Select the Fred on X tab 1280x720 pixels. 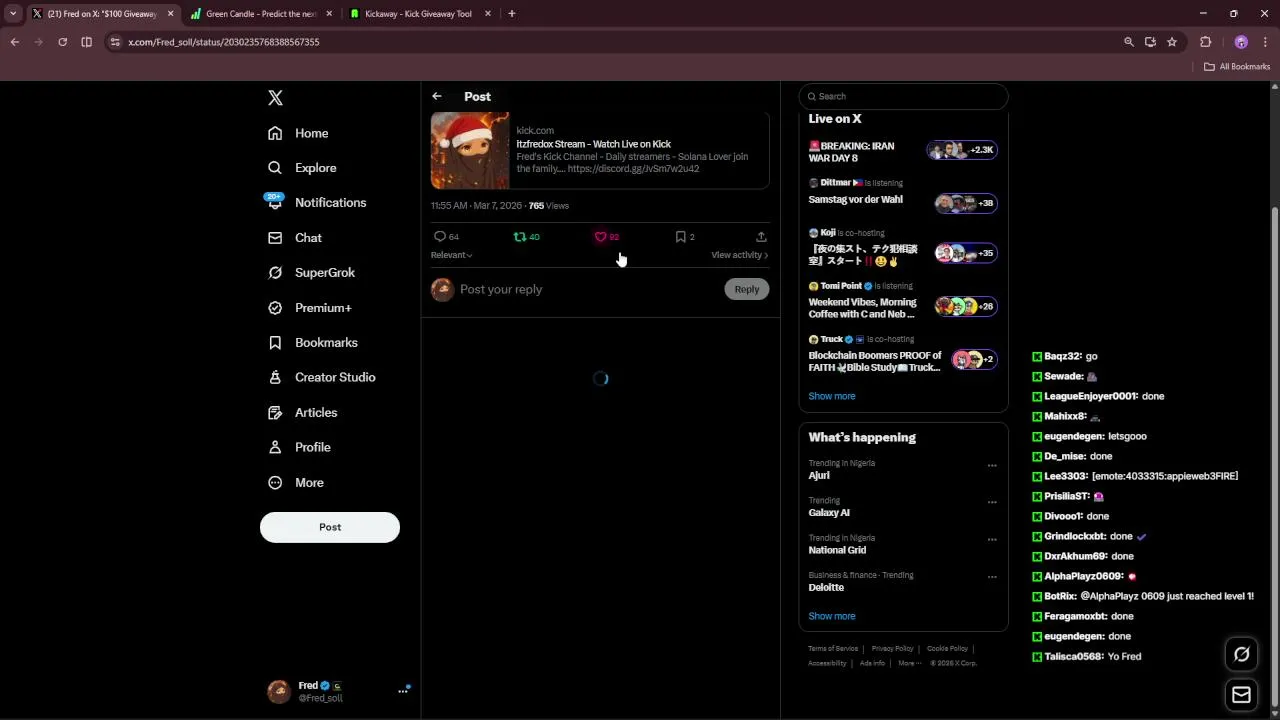pyautogui.click(x=102, y=14)
